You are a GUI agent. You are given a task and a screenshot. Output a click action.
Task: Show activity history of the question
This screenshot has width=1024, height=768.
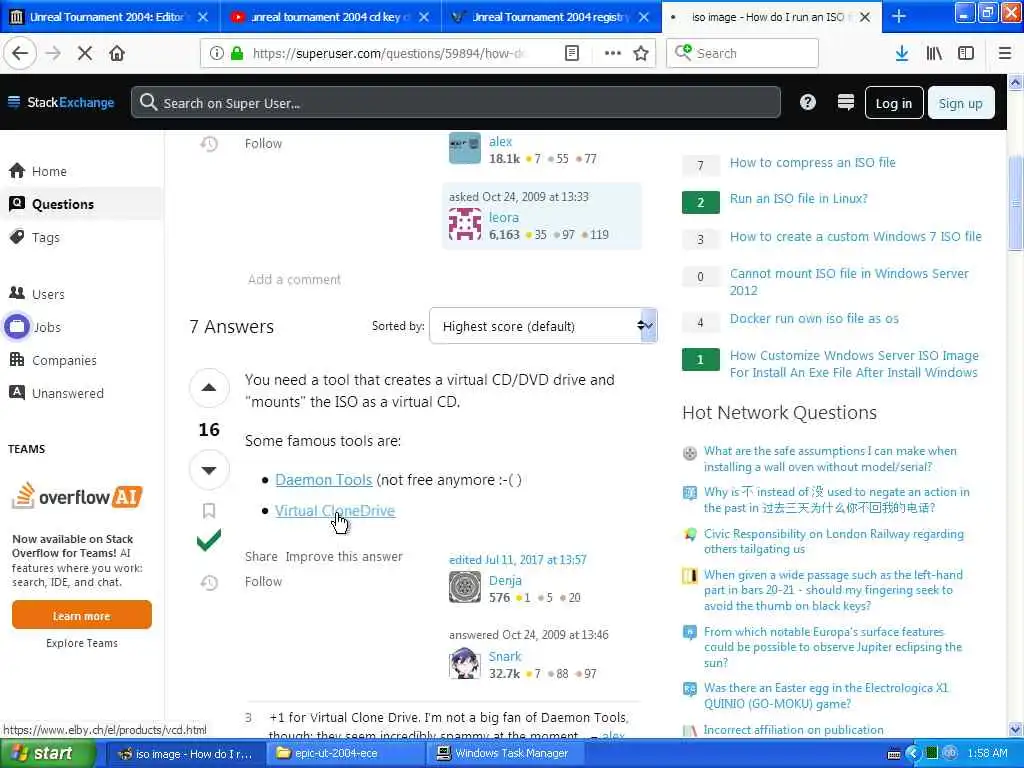pyautogui.click(x=209, y=144)
